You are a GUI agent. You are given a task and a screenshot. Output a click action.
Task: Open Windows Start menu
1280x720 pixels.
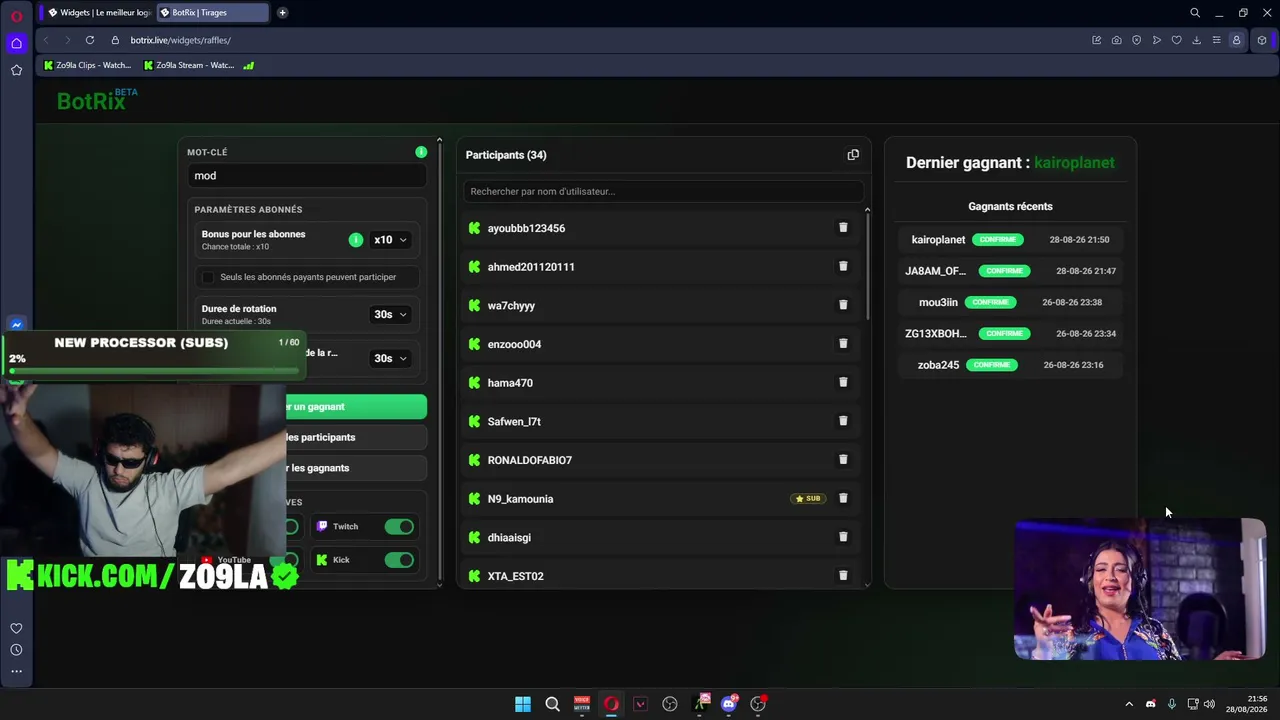click(523, 704)
